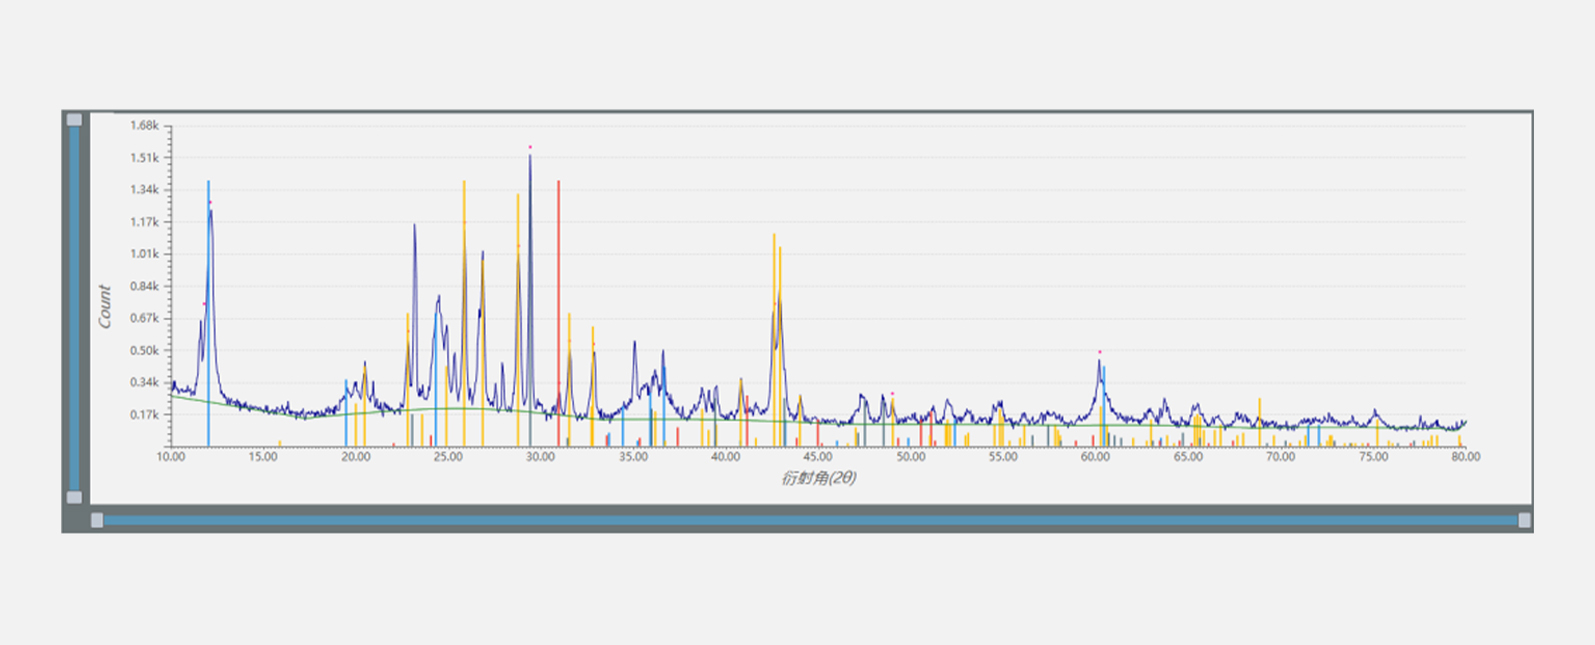This screenshot has height=645, width=1595.
Task: Click the 衍射角(2θ) x-axis title
Action: (x=818, y=478)
